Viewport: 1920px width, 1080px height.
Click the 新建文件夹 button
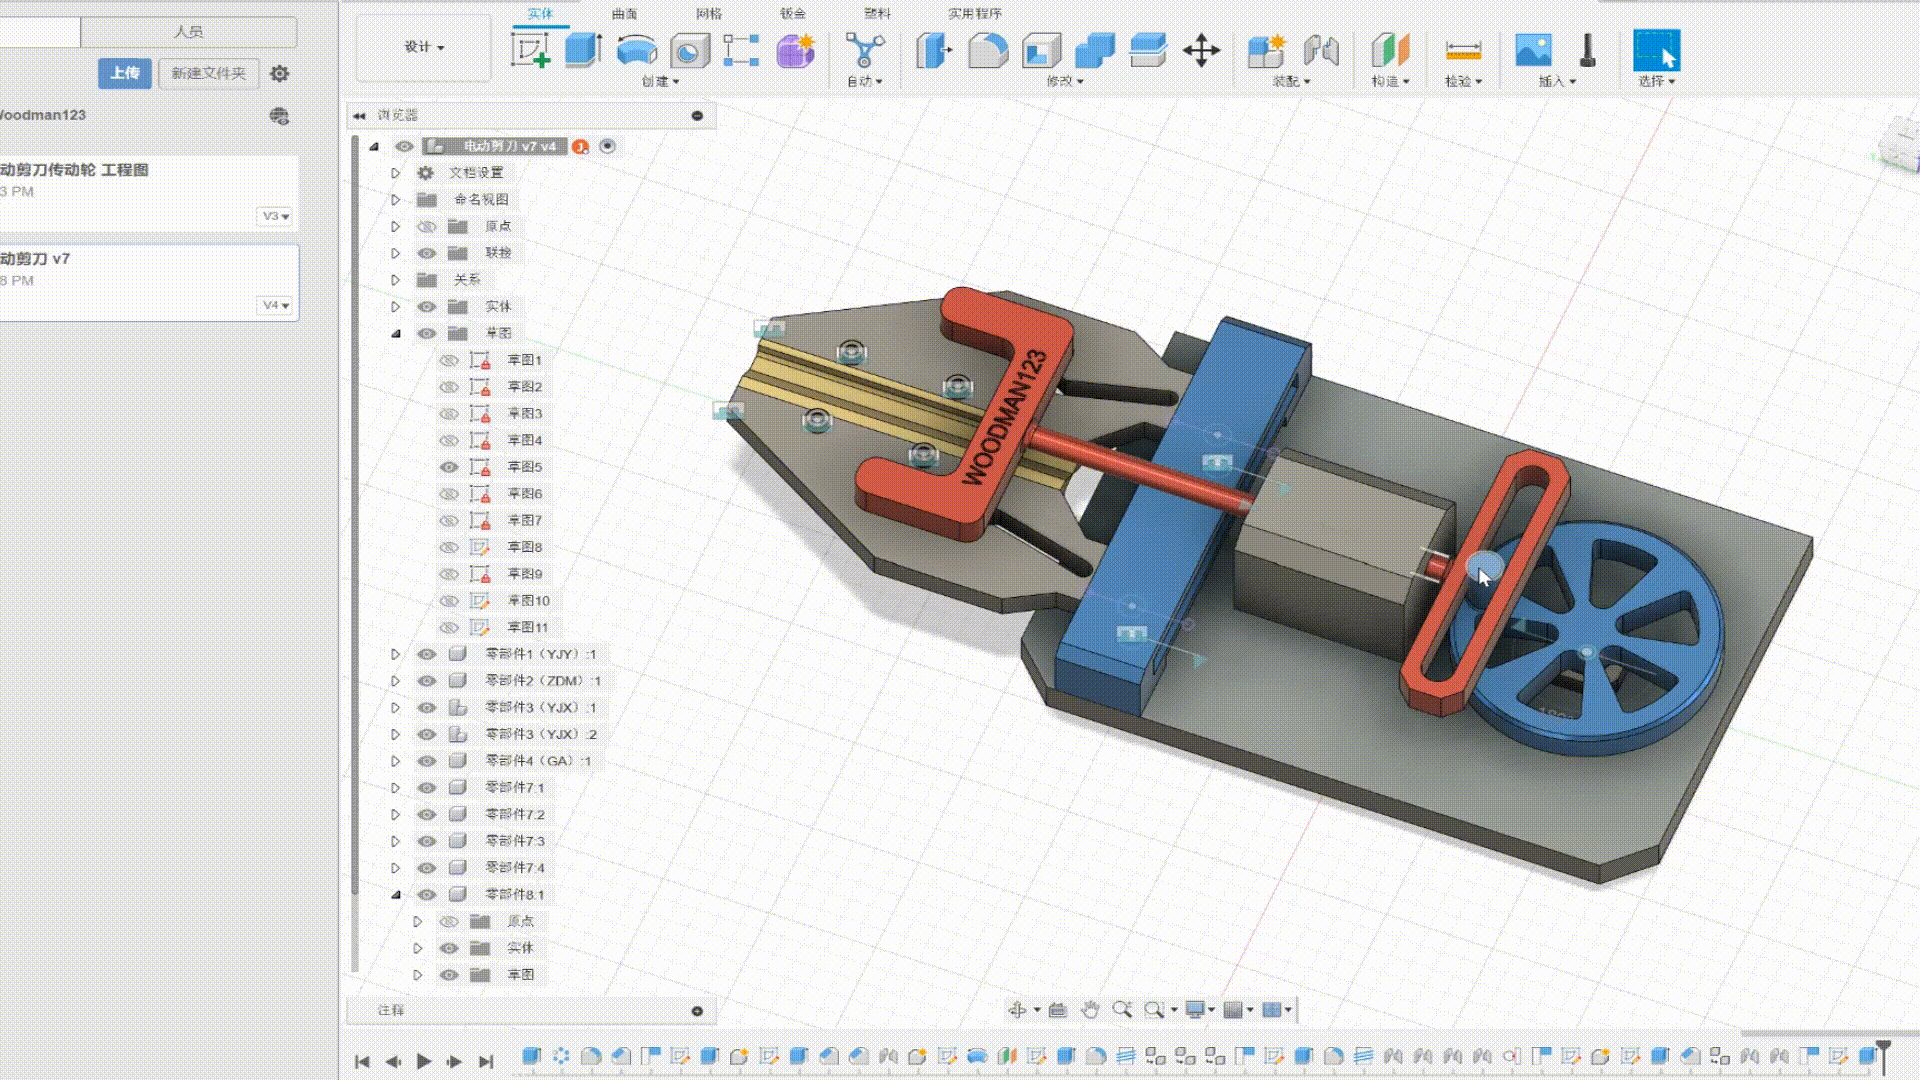pyautogui.click(x=208, y=73)
